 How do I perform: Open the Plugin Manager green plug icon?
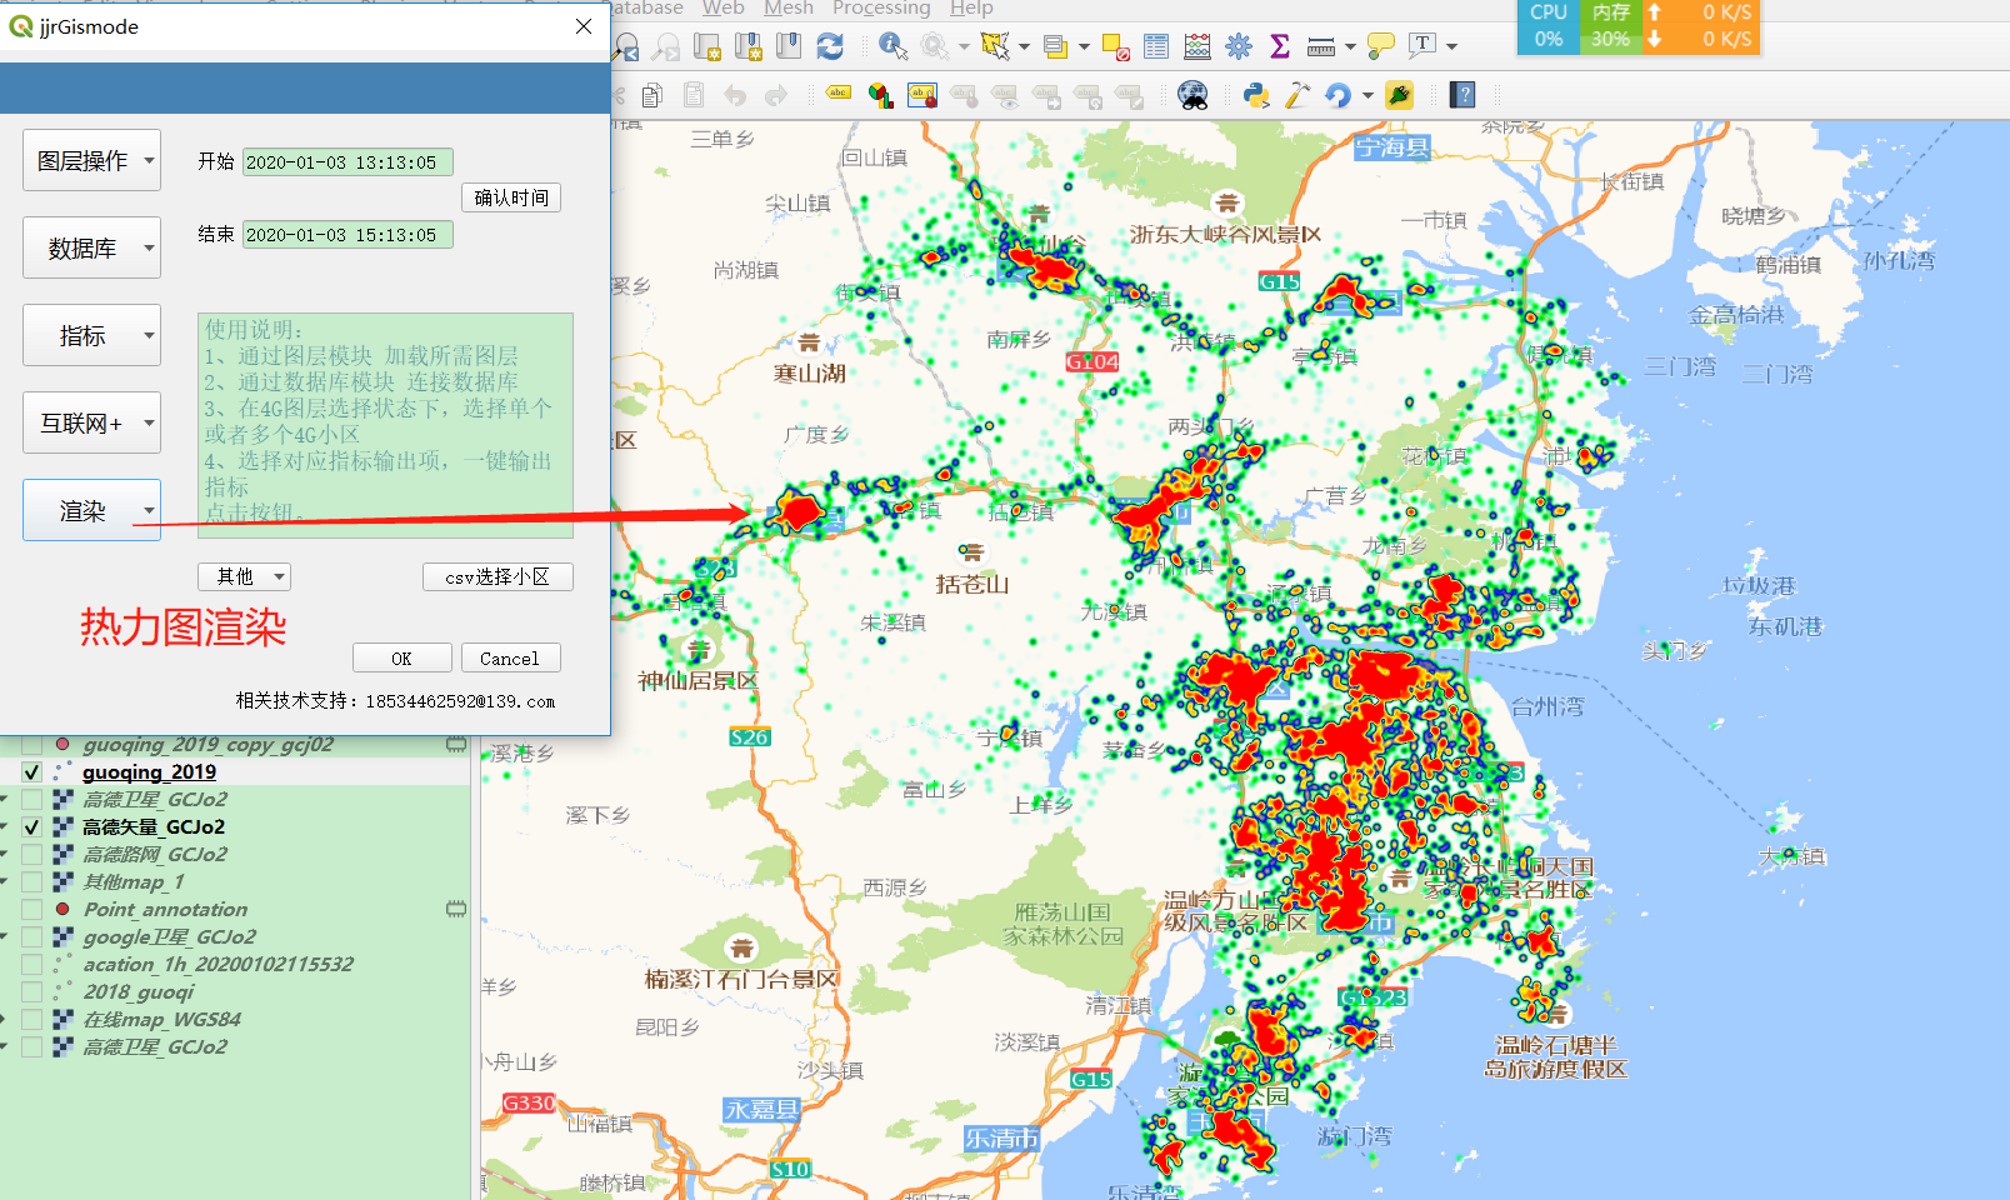click(x=1400, y=94)
